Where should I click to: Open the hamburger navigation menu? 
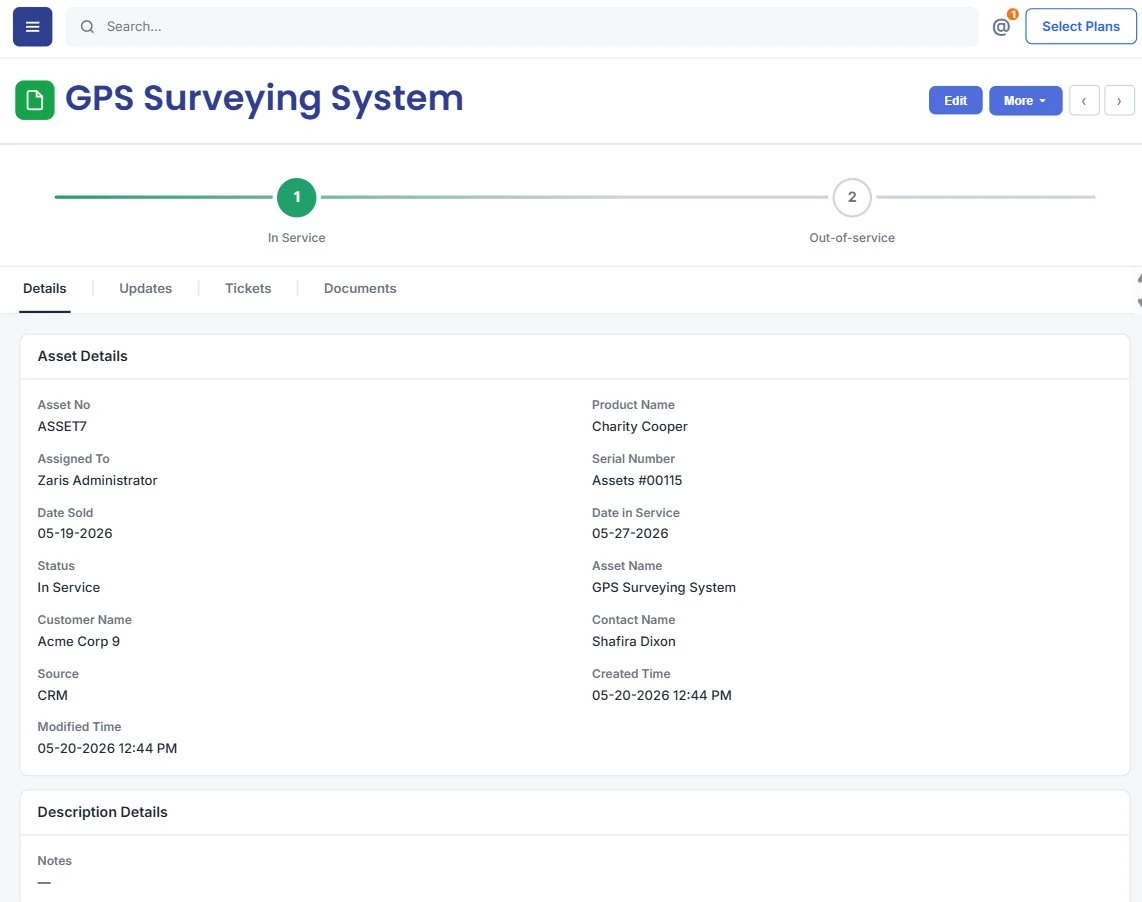point(33,27)
